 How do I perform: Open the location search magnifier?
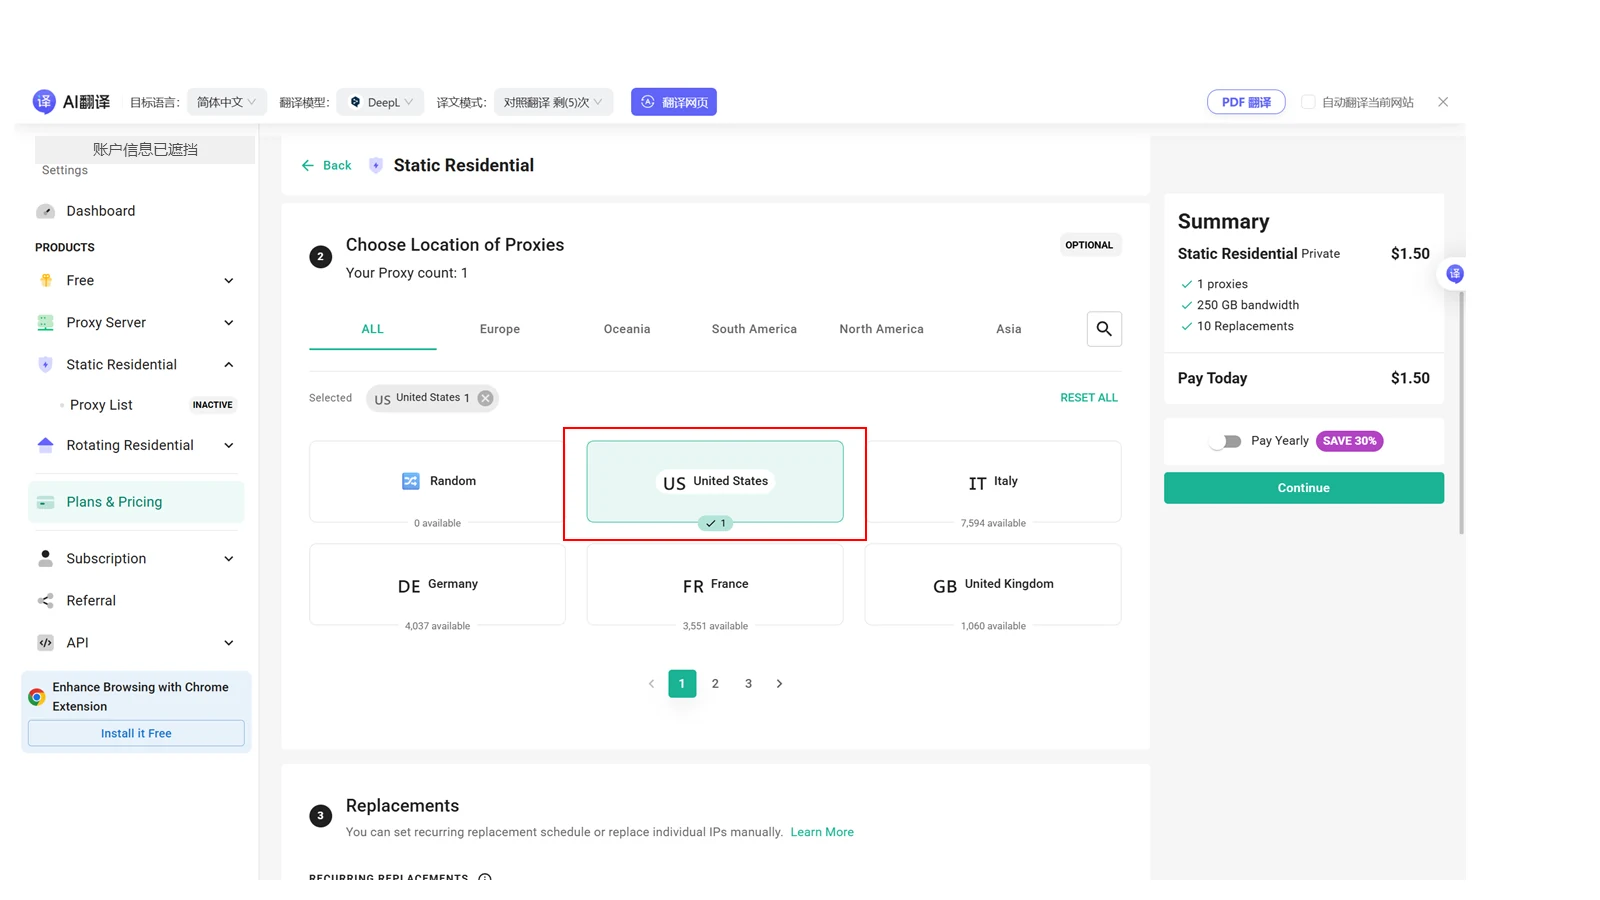coord(1104,329)
